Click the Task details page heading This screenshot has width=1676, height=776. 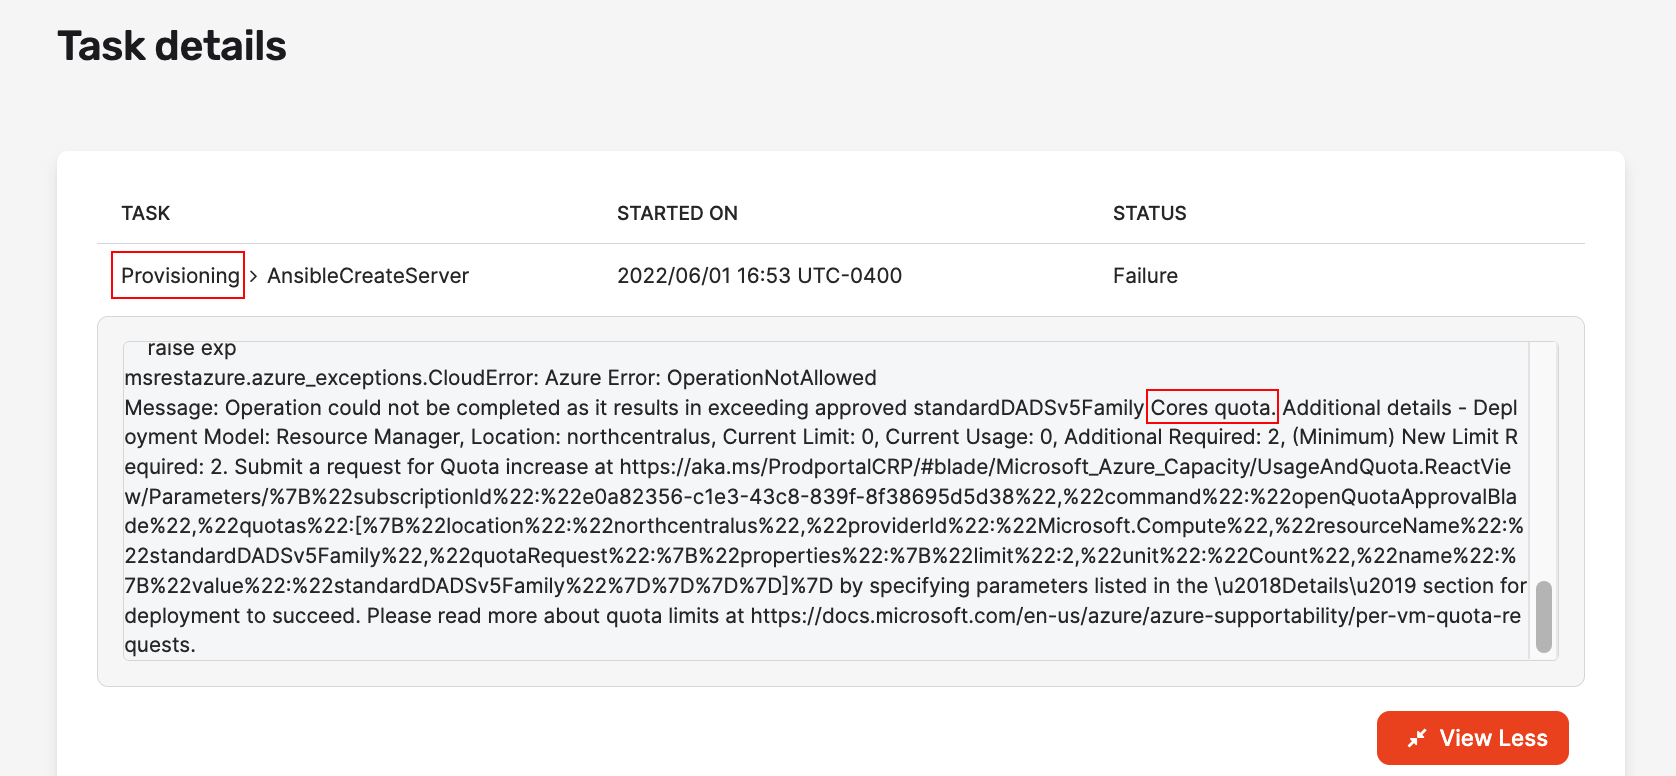172,45
